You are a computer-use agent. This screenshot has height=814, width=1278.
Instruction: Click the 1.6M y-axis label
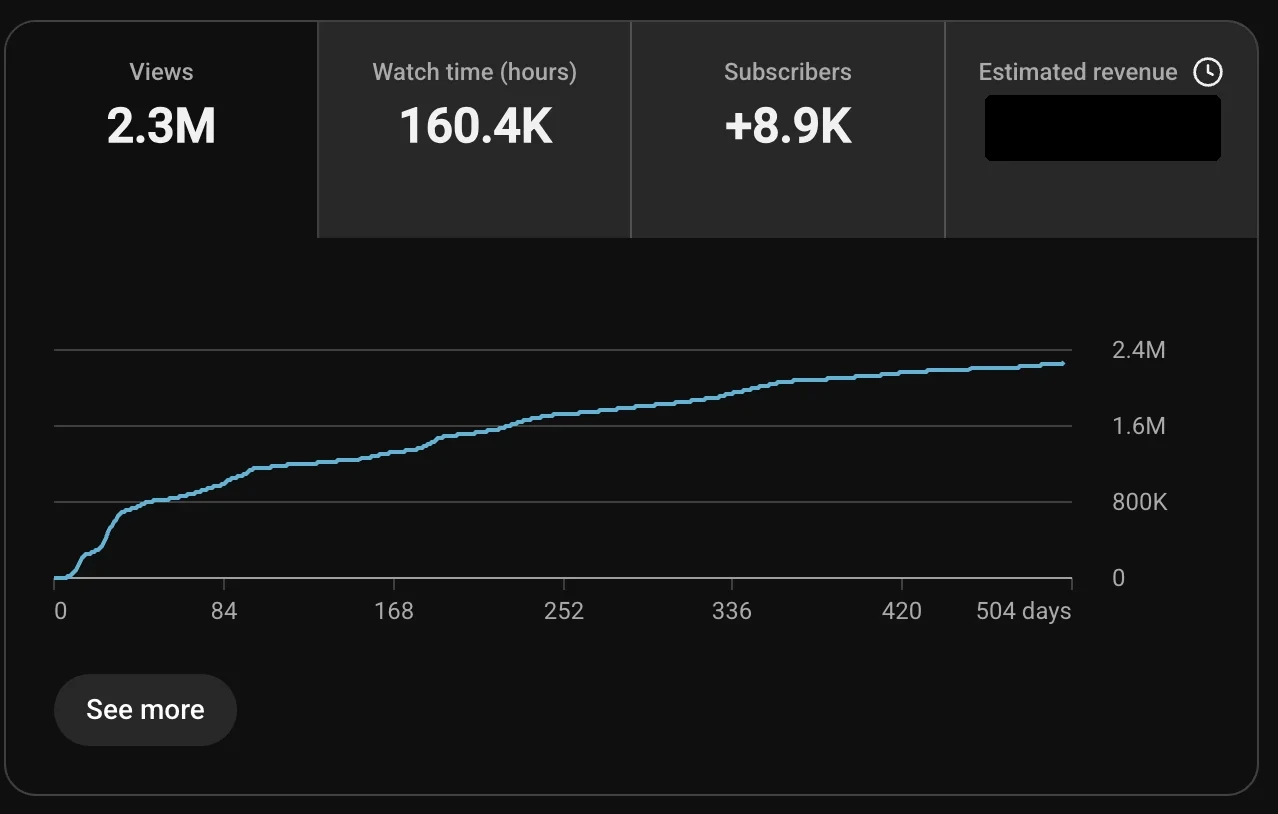[1139, 426]
